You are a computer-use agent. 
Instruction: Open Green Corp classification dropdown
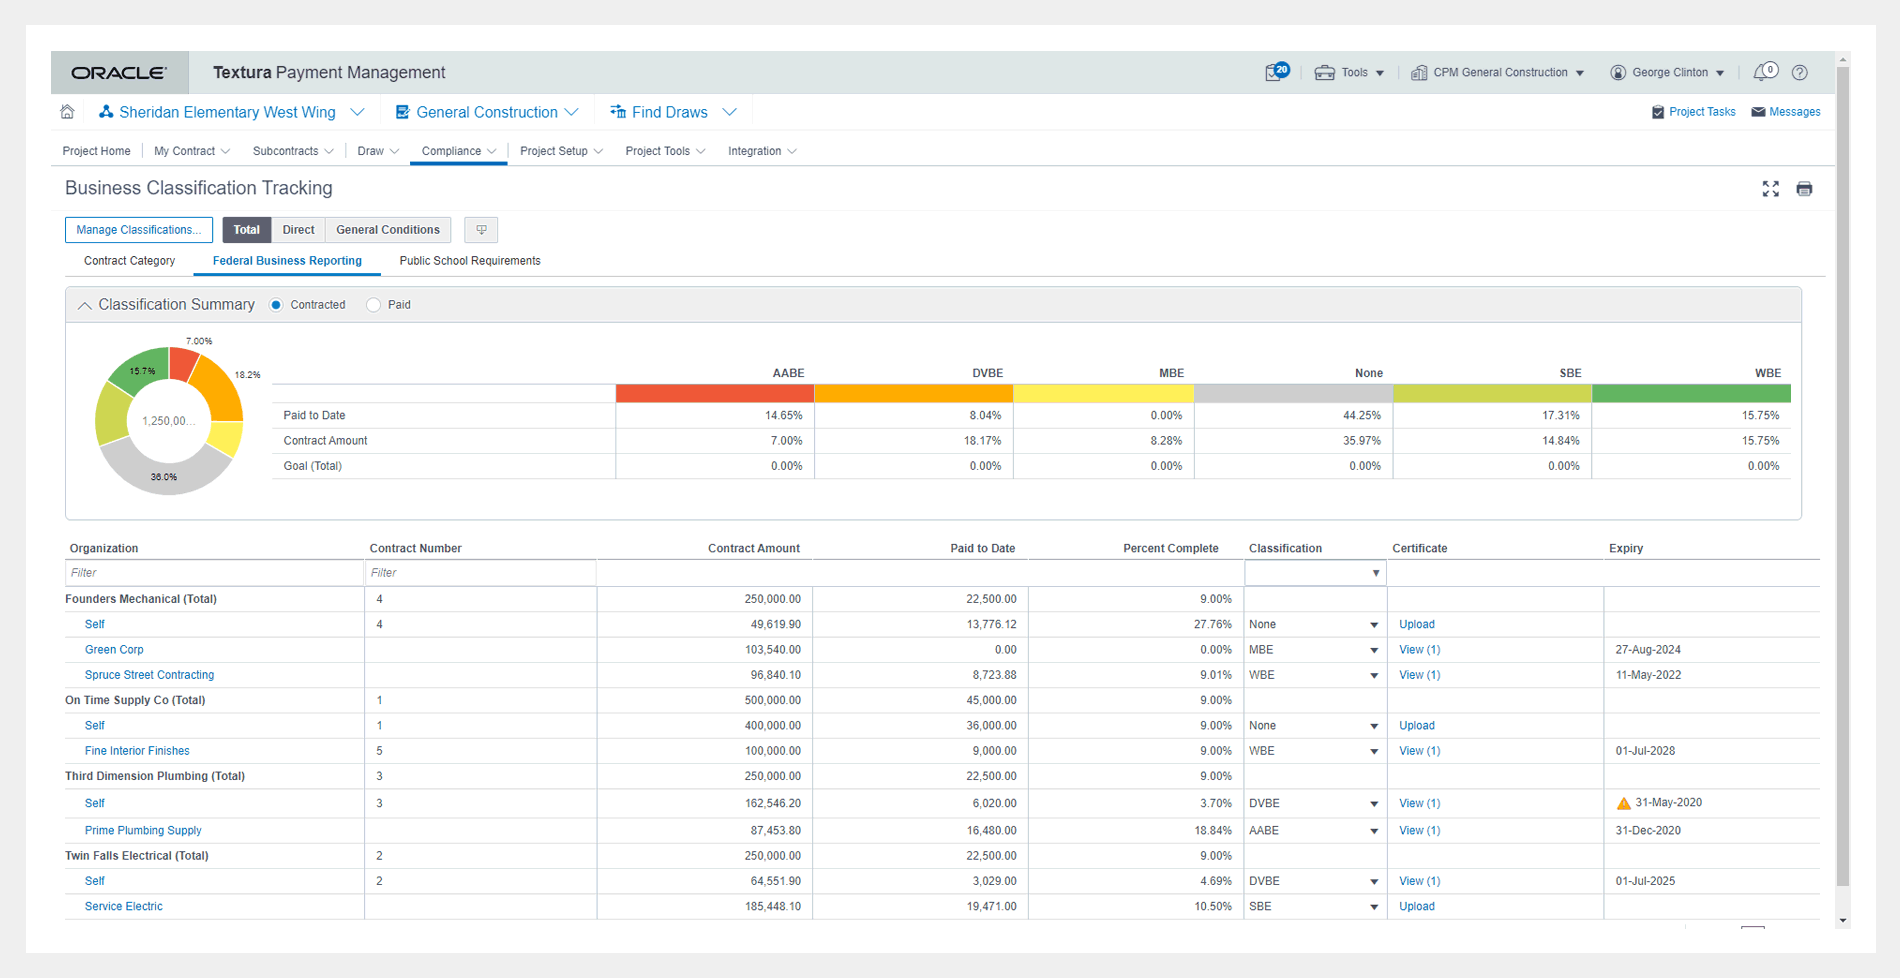tap(1373, 650)
